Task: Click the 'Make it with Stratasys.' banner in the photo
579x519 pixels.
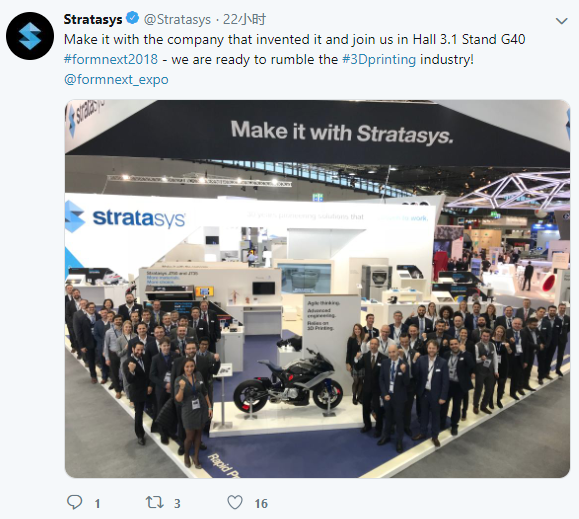Action: coord(342,132)
